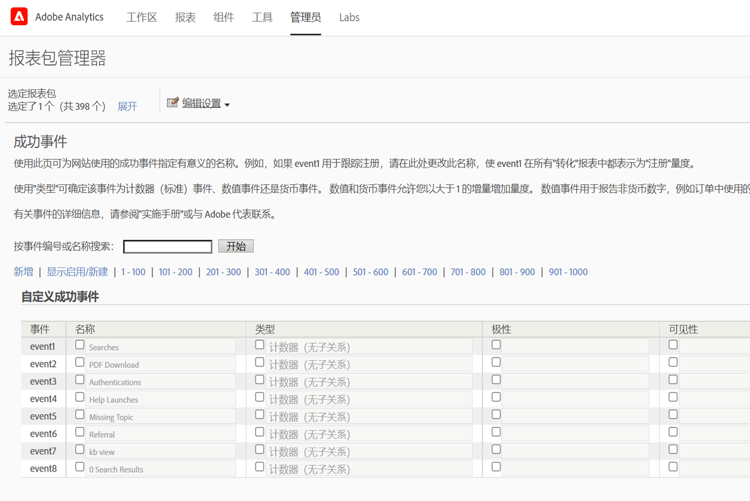
Task: Go to events range 101 - 200
Action: [x=176, y=272]
